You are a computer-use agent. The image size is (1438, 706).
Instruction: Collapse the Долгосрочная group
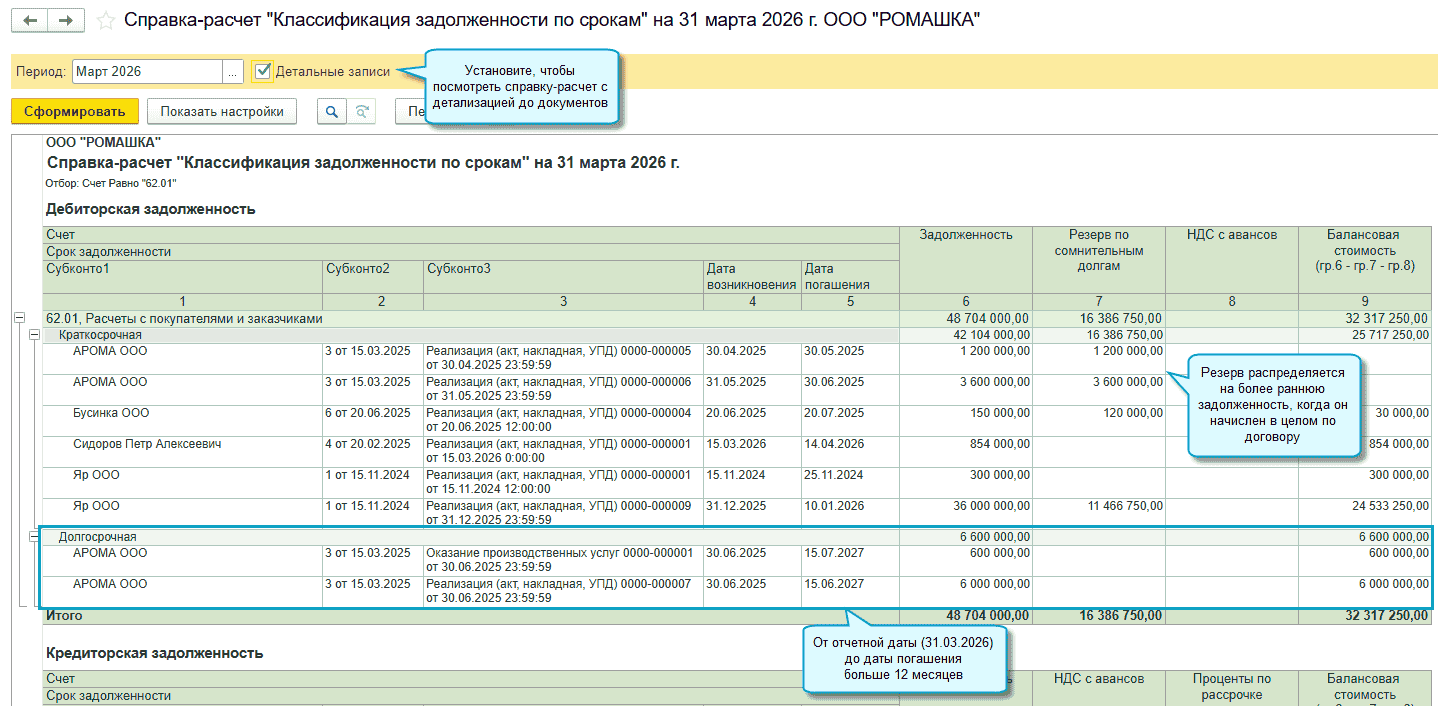click(x=35, y=537)
